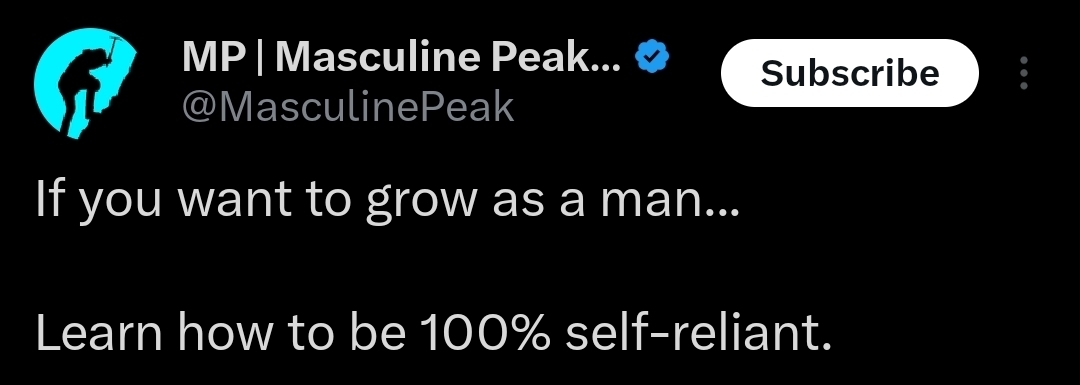Click the word "Learn" starting the second line
Viewport: 1080px width, 385px height.
pos(98,333)
